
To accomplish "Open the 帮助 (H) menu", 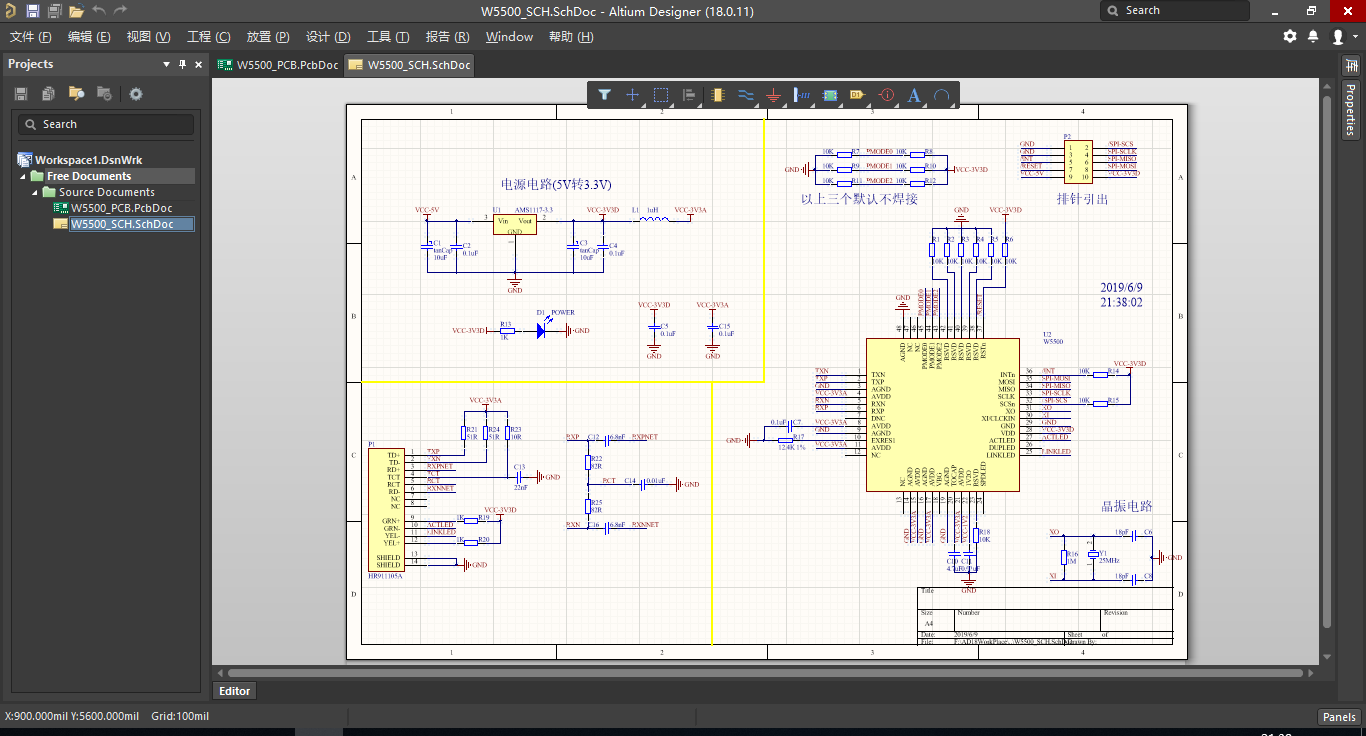I will 571,37.
